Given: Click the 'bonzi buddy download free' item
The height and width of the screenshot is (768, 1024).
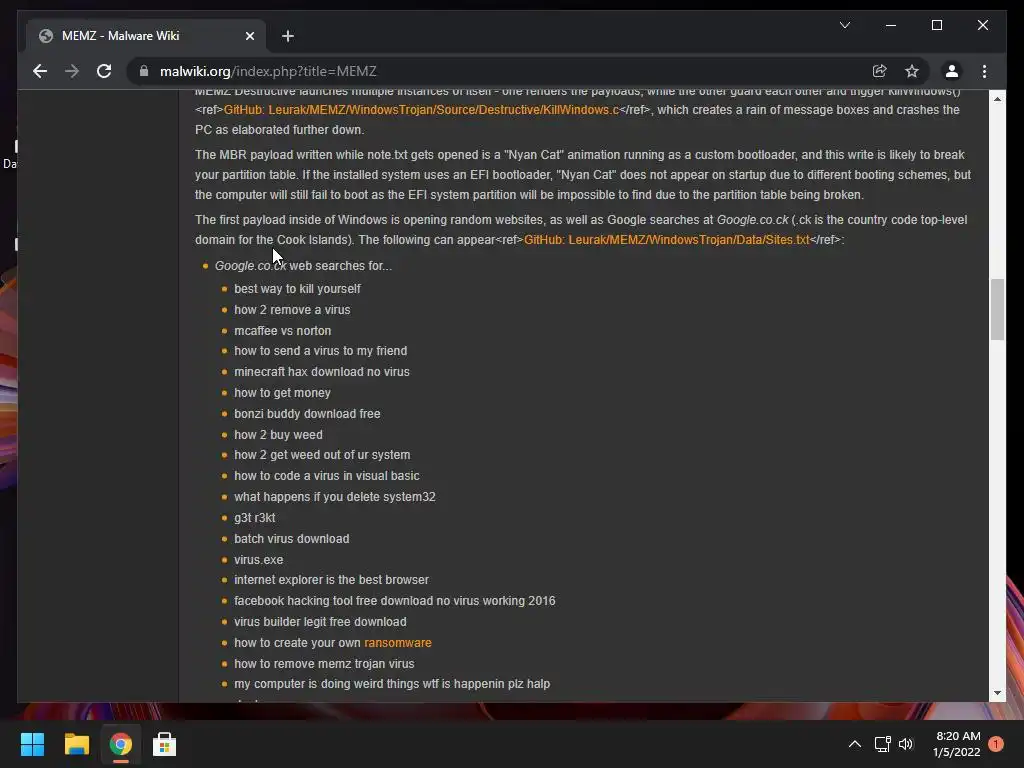Looking at the screenshot, I should (x=307, y=413).
